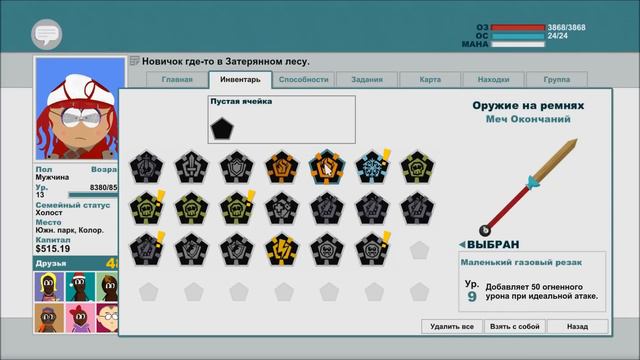Open the Инвентарь tab
Viewport: 640px width, 360px height.
coord(240,80)
